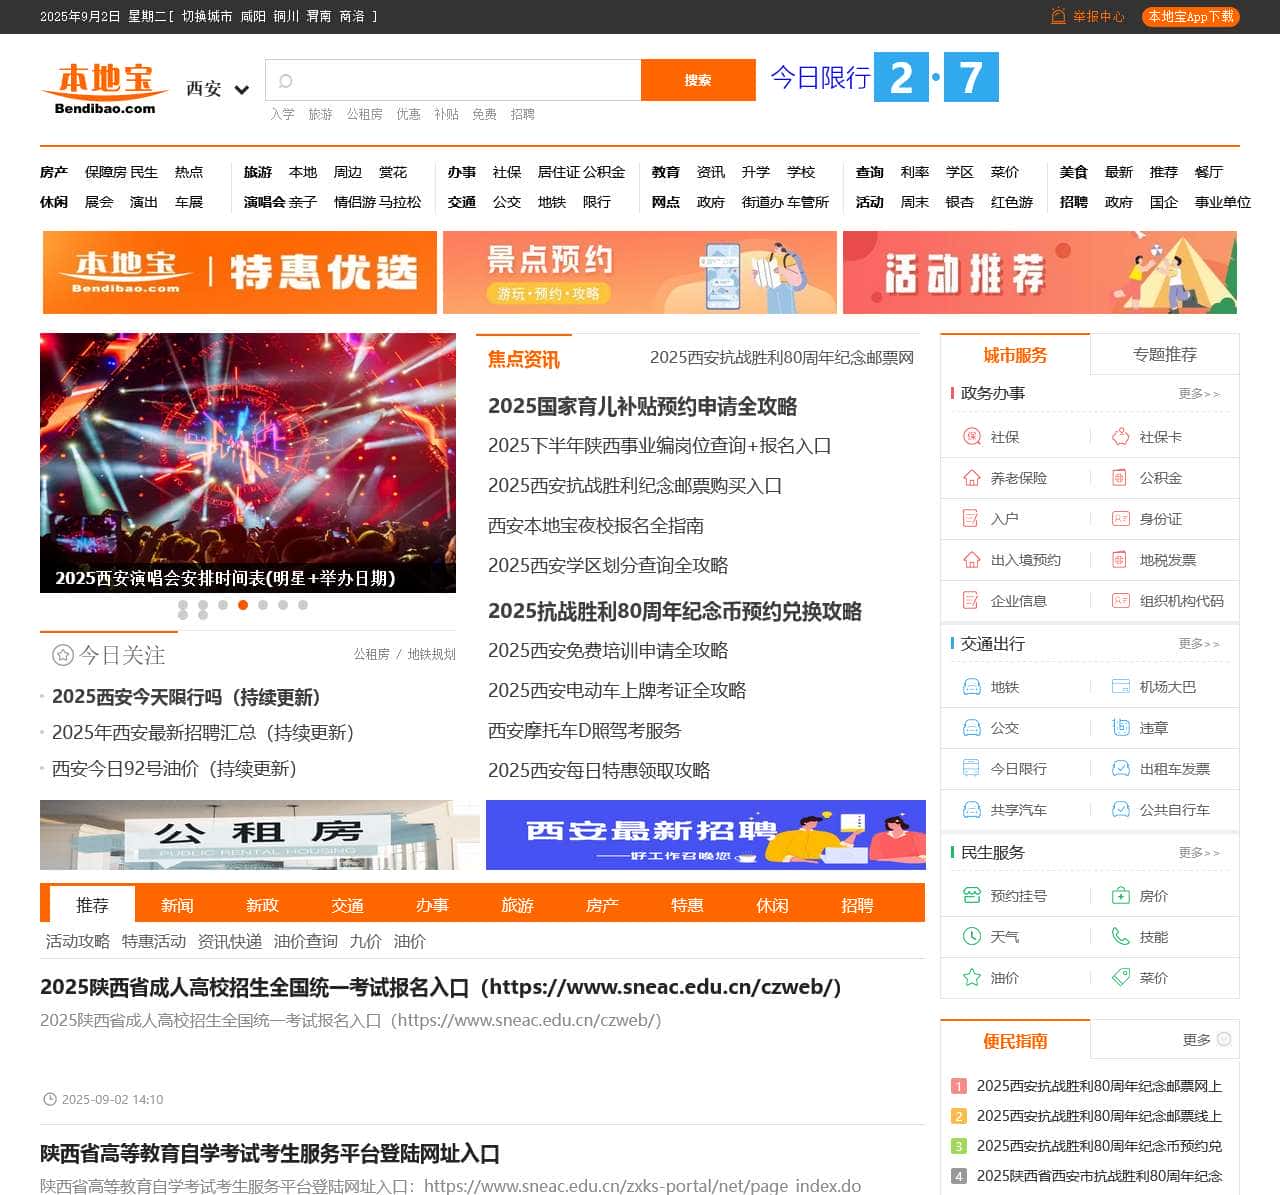Image resolution: width=1280 pixels, height=1195 pixels.
Task: Open 更多 next to 政务办事
Action: point(1200,394)
